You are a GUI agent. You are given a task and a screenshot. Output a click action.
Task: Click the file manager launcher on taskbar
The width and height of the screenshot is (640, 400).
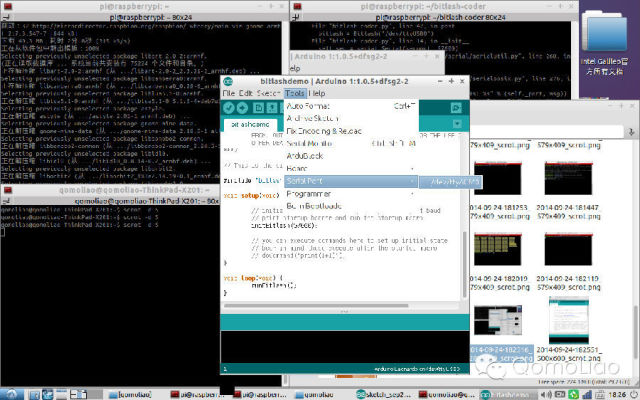click(34, 395)
